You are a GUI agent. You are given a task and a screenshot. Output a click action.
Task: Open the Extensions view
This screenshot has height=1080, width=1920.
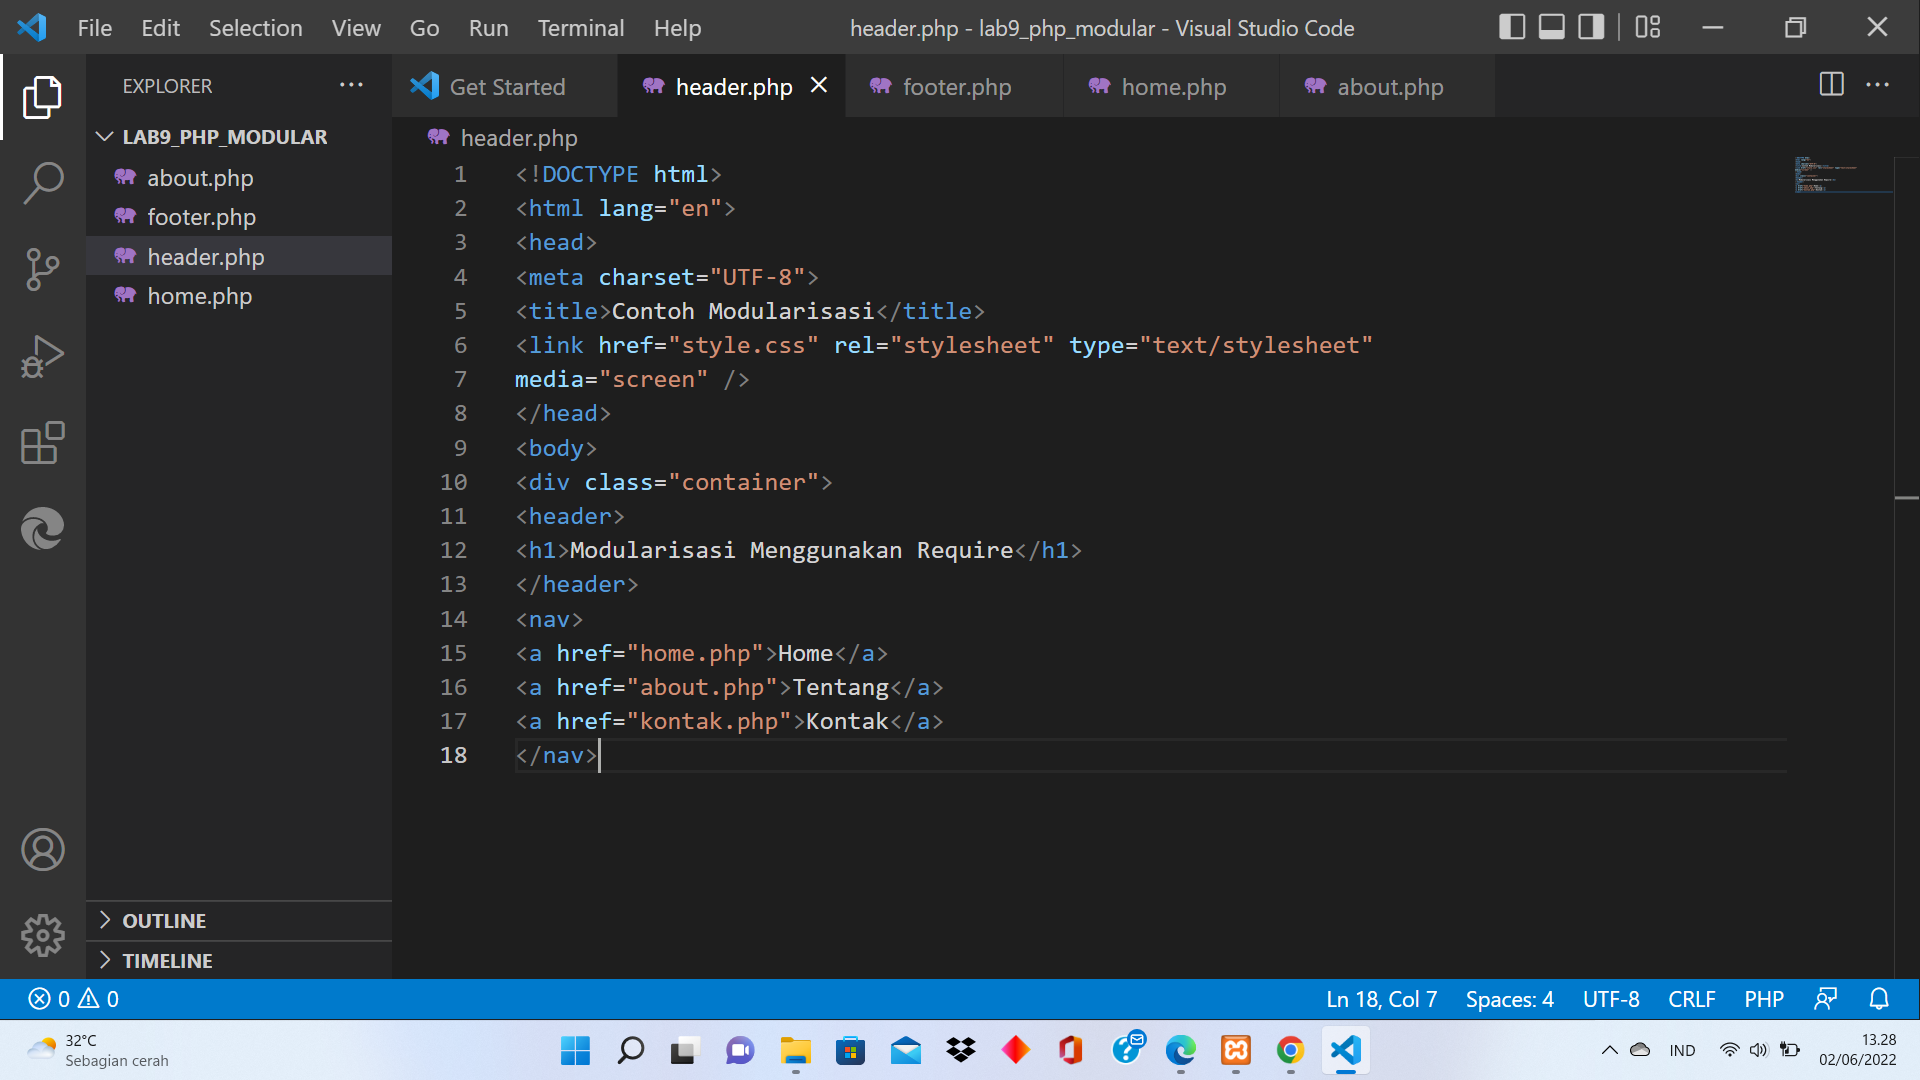[43, 443]
